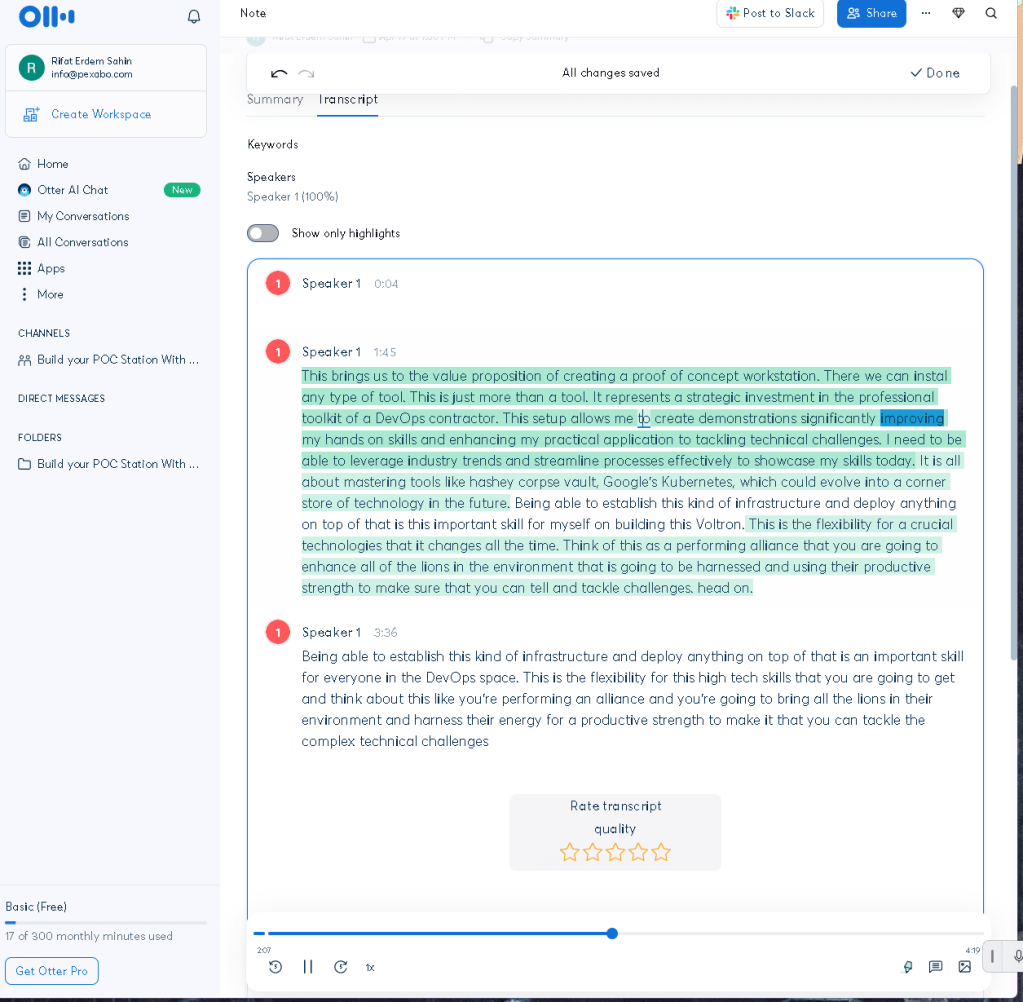Rate transcript with second star
This screenshot has width=1023, height=1002.
[592, 852]
